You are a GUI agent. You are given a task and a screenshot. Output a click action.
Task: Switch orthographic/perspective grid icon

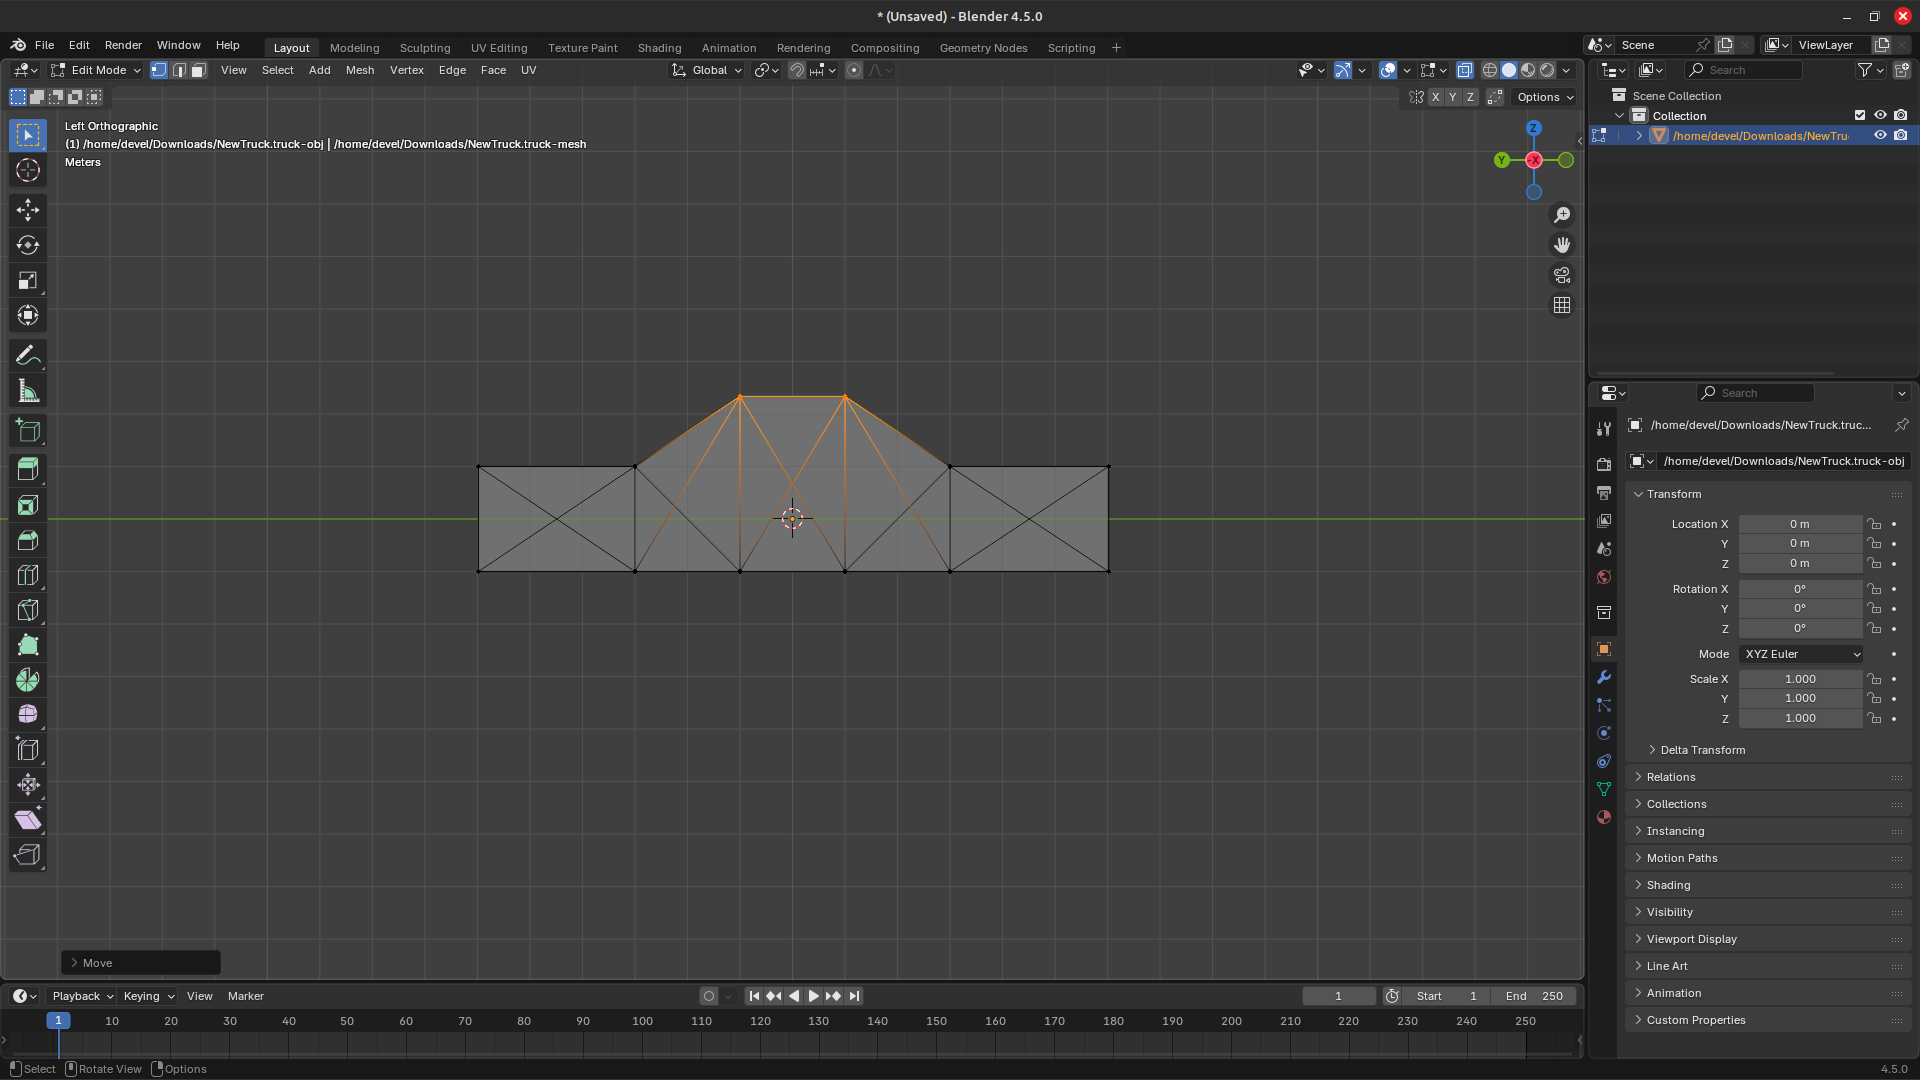(1562, 305)
